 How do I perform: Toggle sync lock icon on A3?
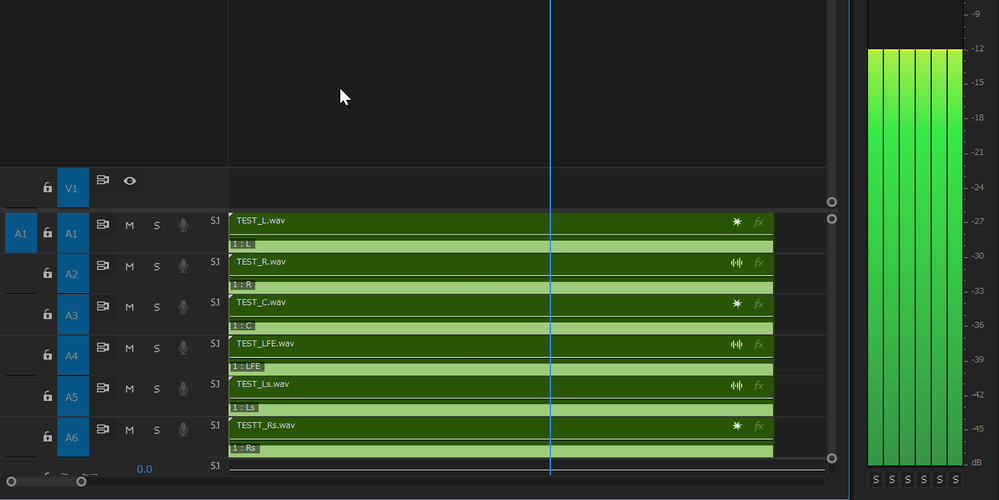click(x=103, y=306)
